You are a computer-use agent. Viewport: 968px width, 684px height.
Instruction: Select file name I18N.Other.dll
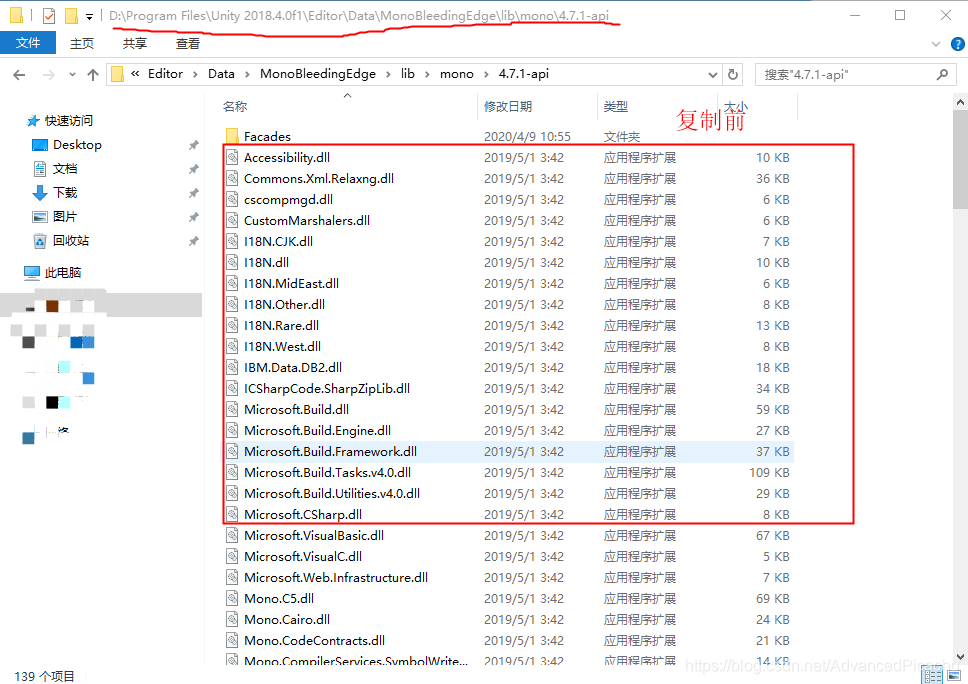pos(284,304)
